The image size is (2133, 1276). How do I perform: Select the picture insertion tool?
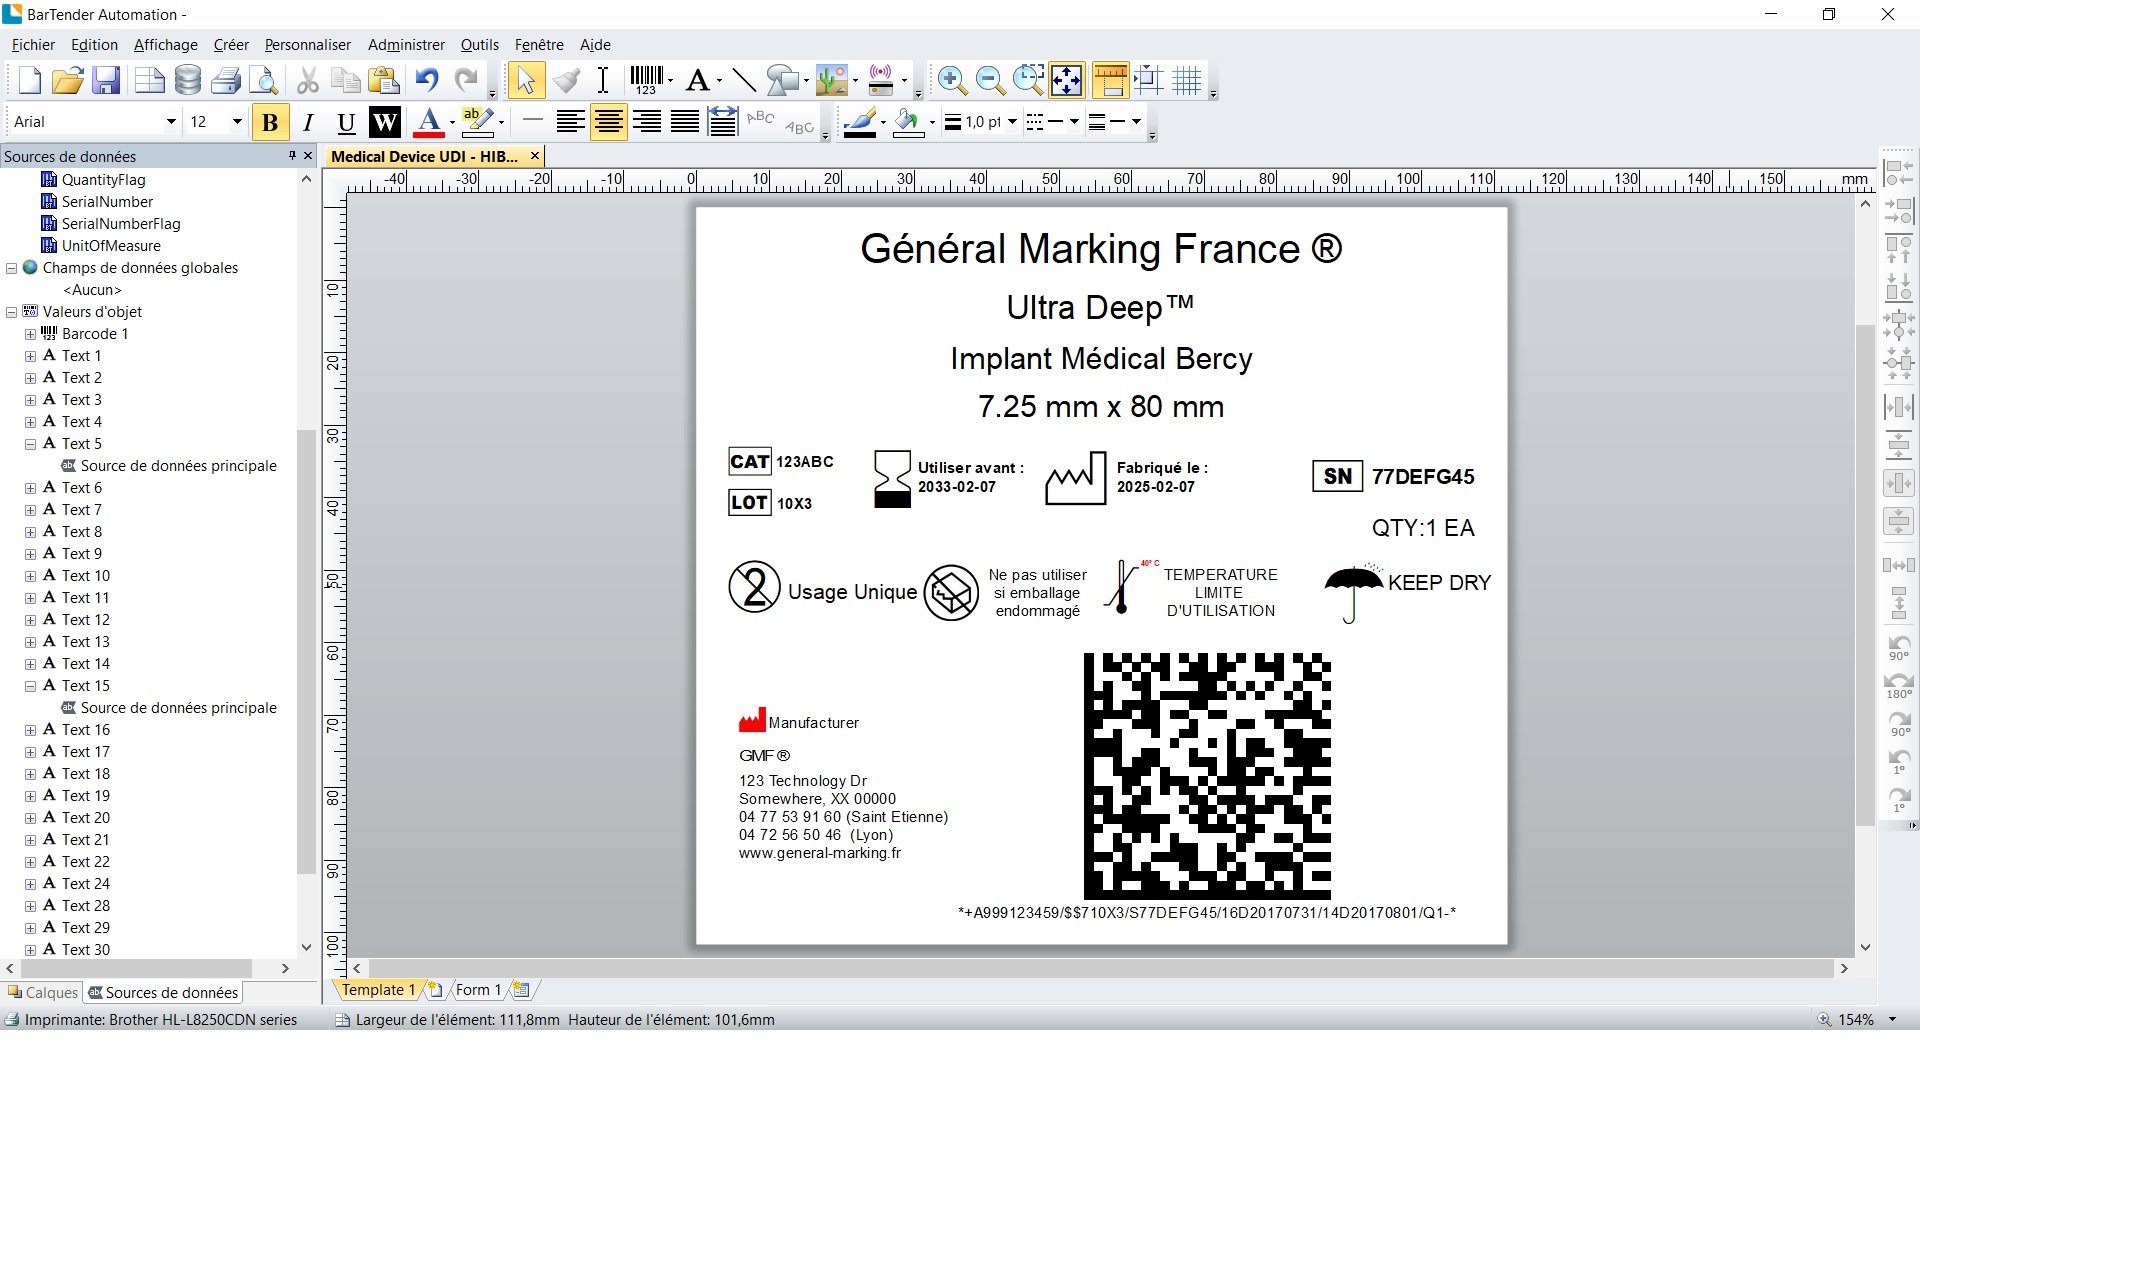pyautogui.click(x=831, y=80)
